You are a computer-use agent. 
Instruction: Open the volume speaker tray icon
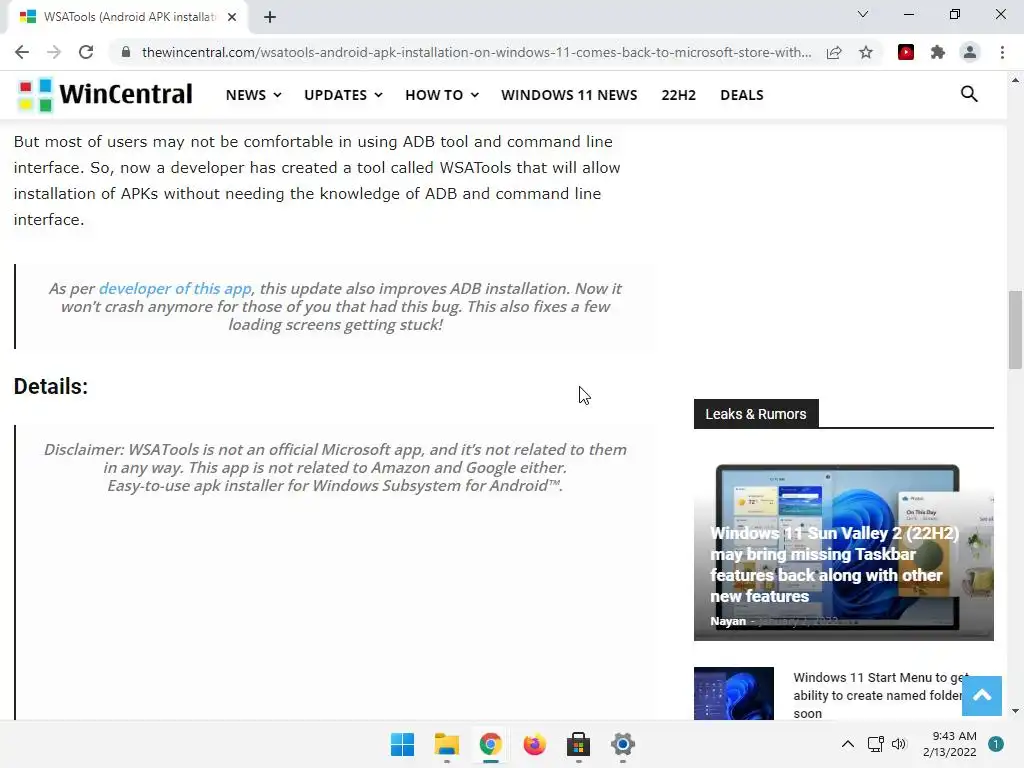pyautogui.click(x=899, y=744)
